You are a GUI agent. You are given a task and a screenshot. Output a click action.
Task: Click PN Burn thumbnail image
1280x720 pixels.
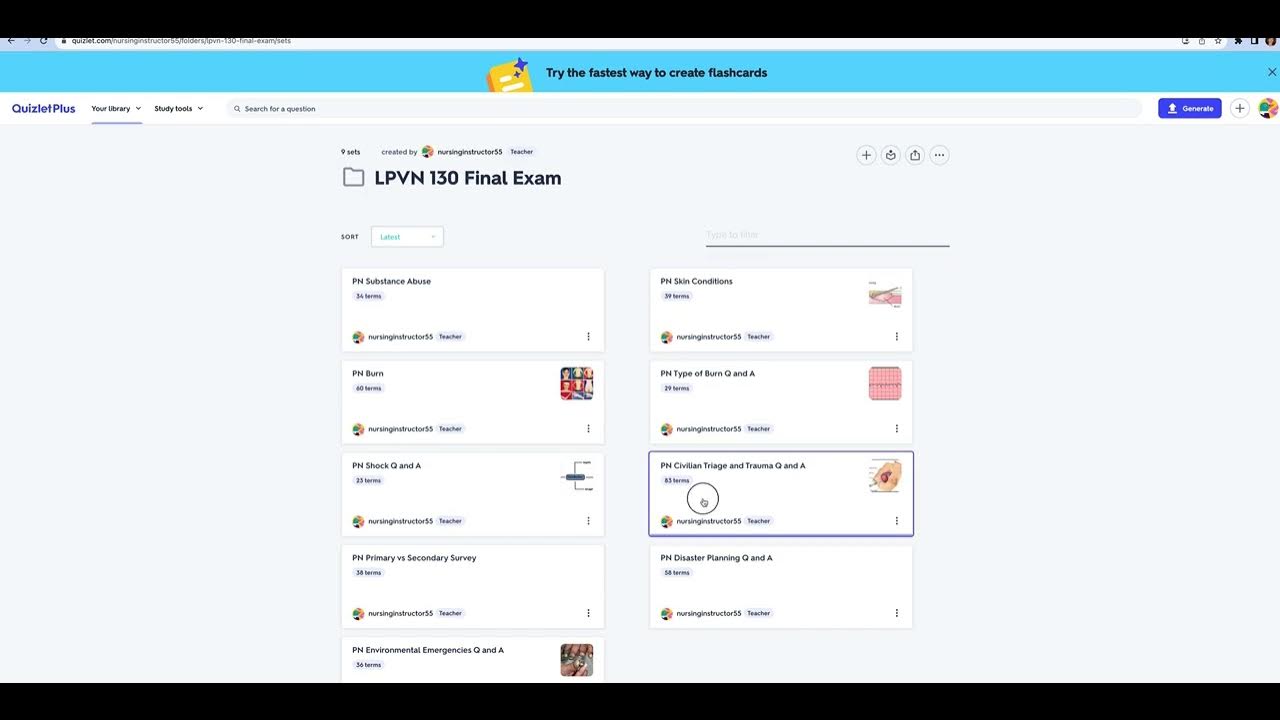577,384
